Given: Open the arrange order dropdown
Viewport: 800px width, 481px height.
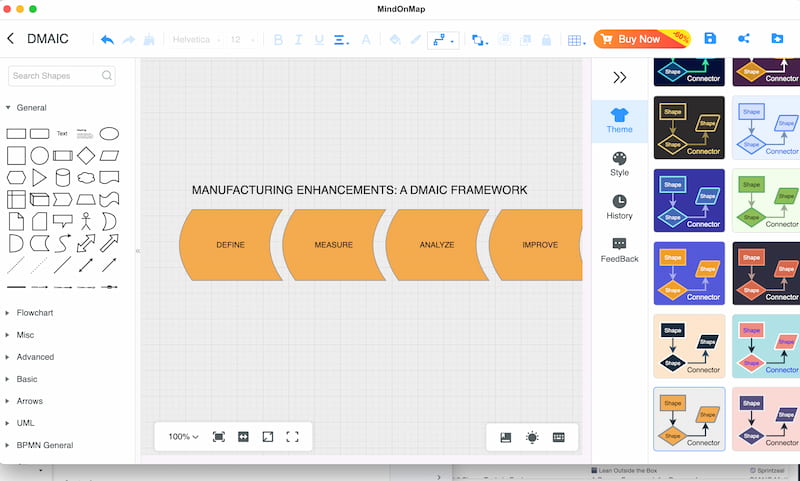Looking at the screenshot, I should pyautogui.click(x=480, y=40).
